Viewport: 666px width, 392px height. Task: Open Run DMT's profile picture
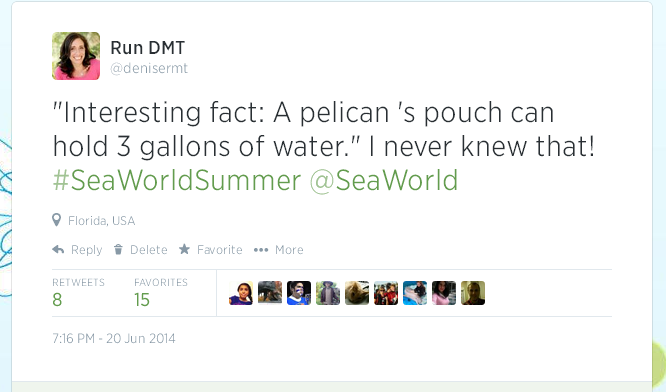(76, 56)
